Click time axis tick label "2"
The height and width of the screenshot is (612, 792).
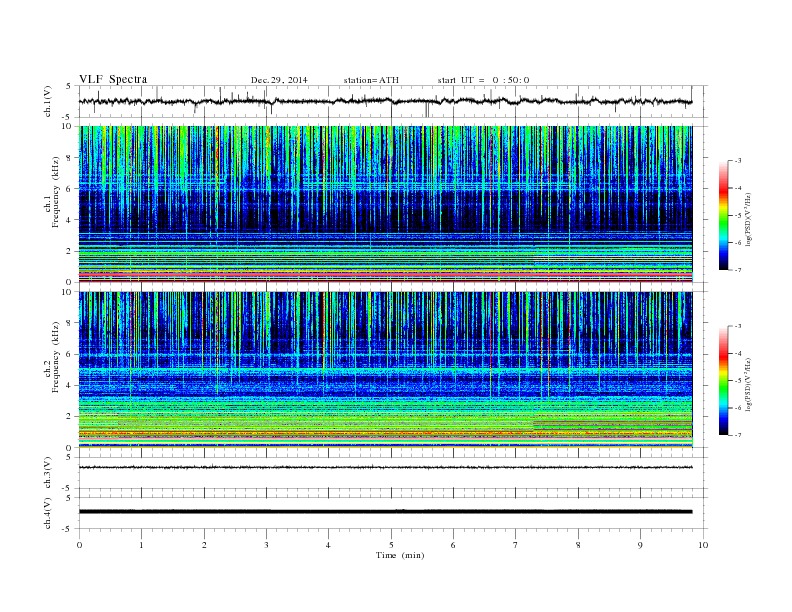pos(204,545)
